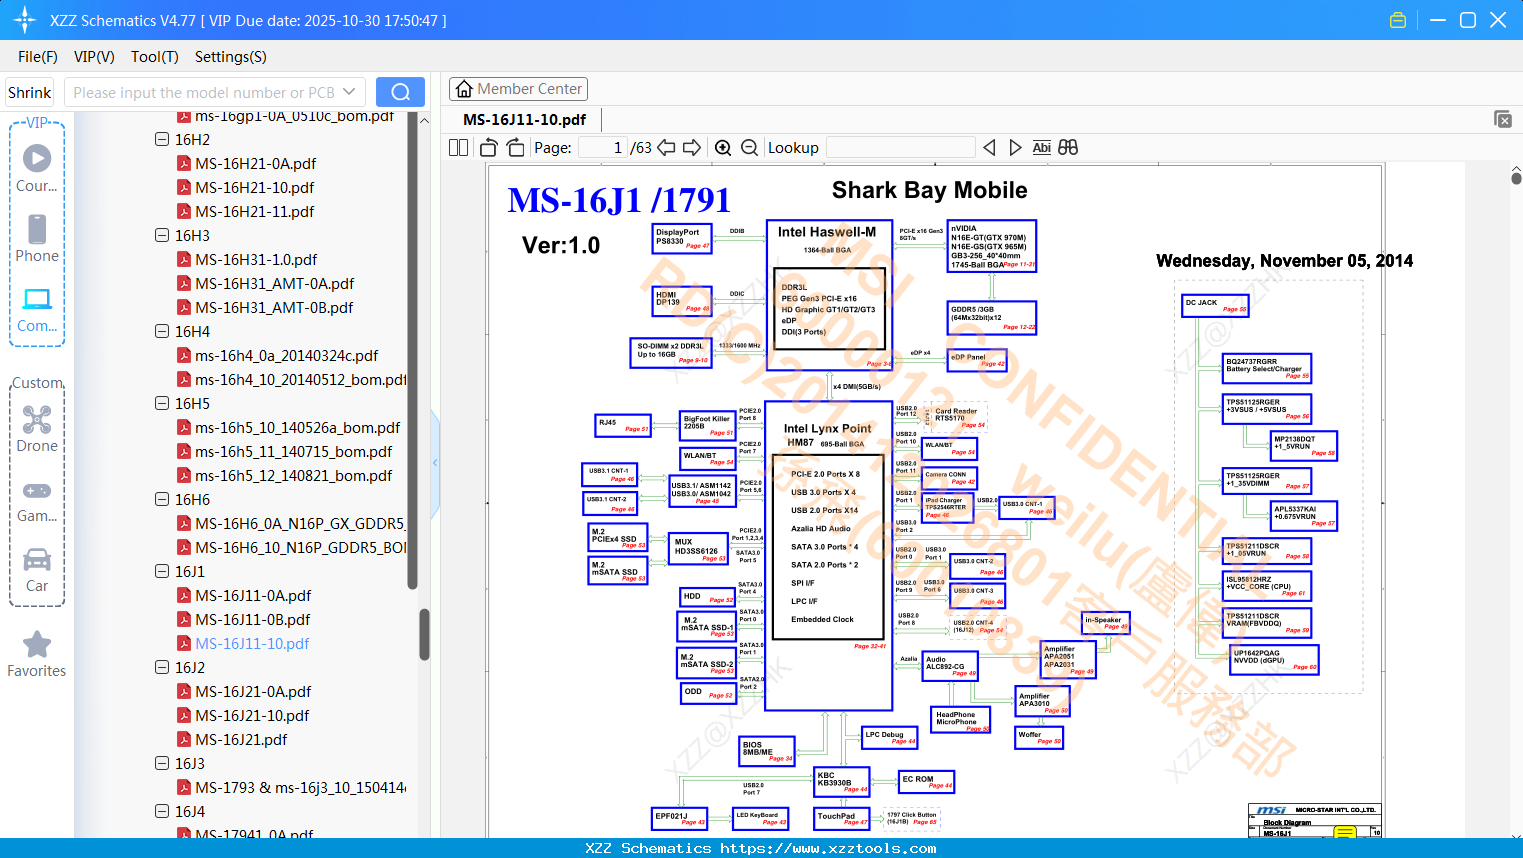Open the File(F) menu
Screen dimensions: 1523x858
click(38, 57)
